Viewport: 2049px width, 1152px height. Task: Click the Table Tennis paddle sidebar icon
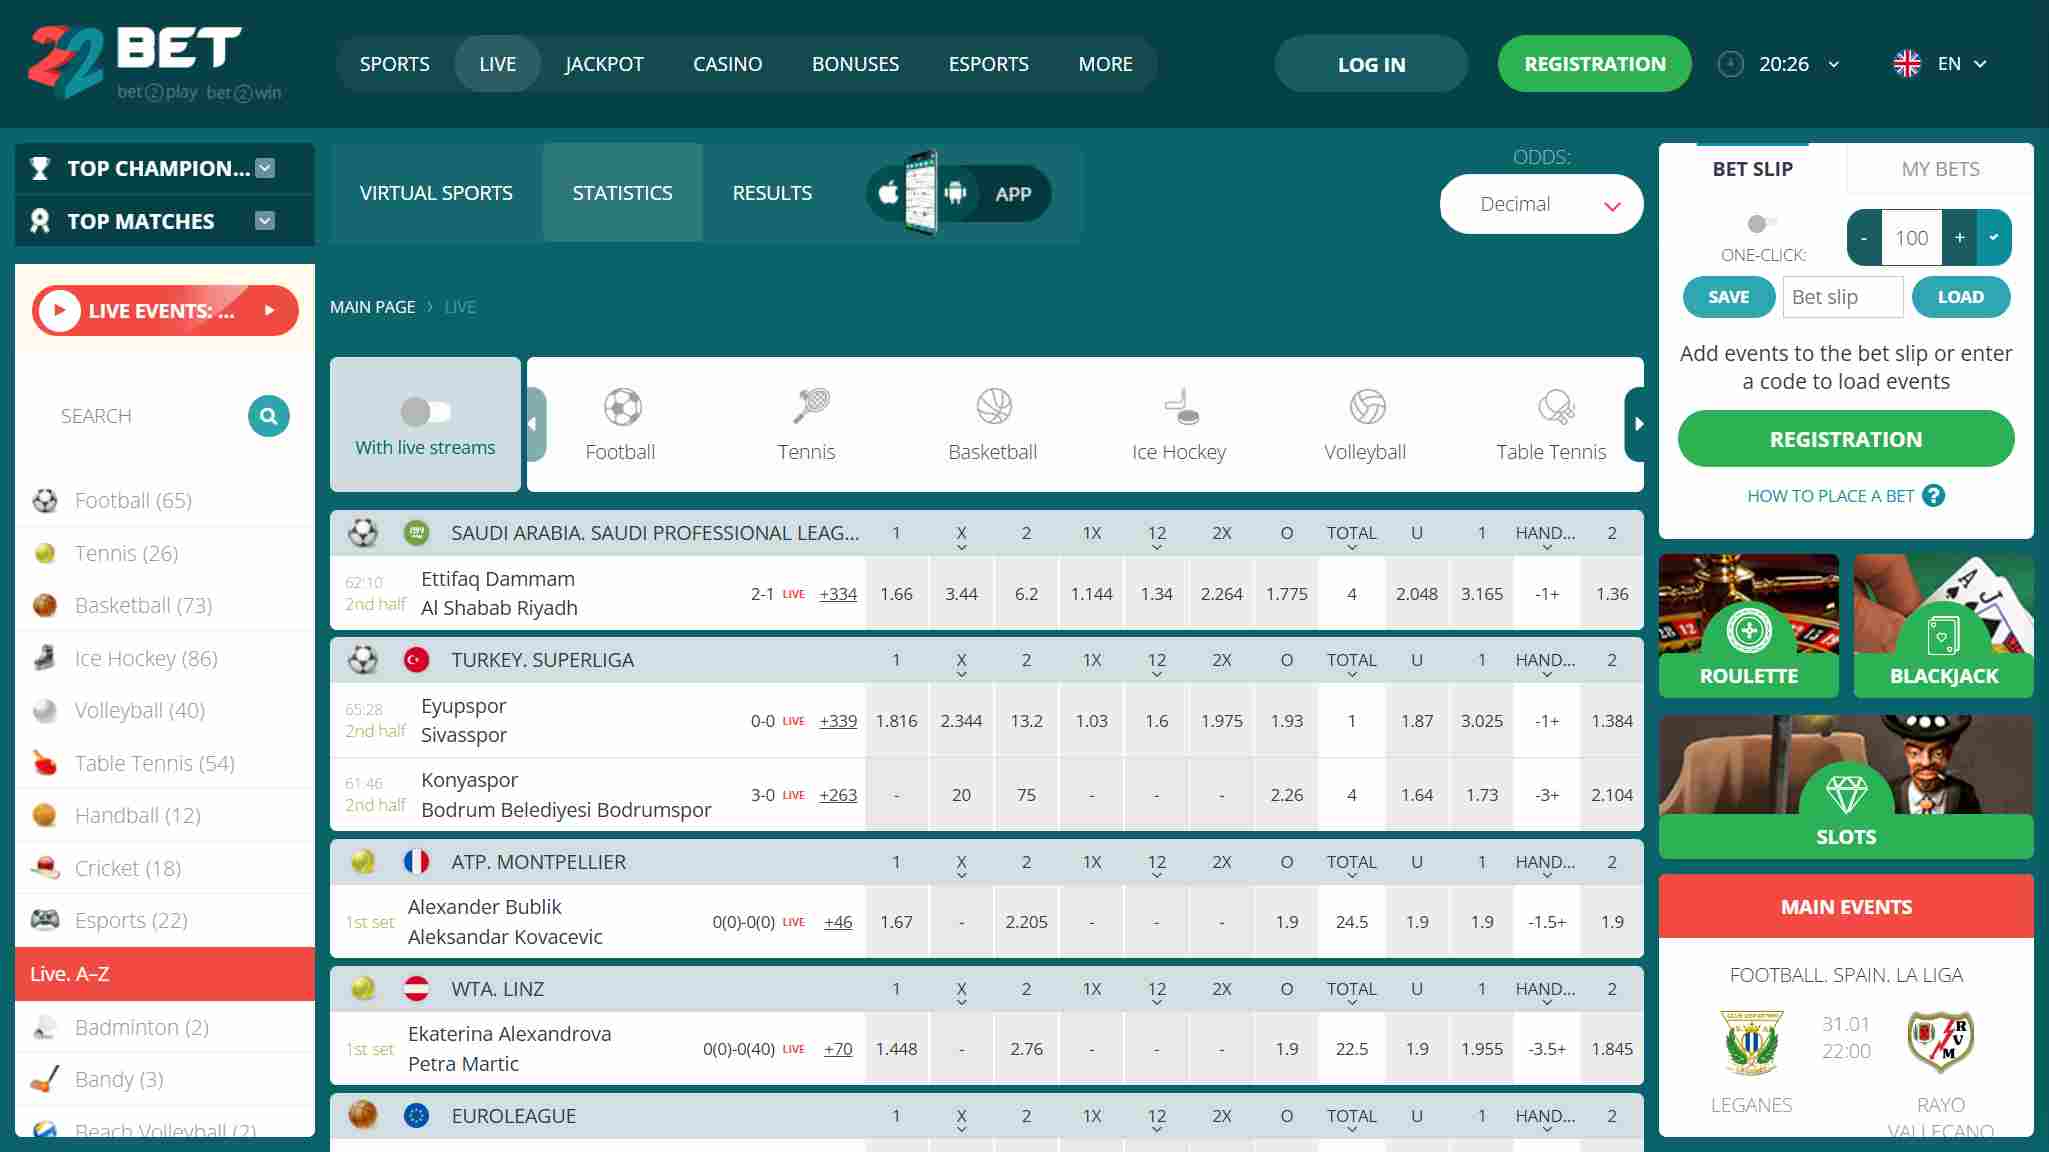point(44,762)
